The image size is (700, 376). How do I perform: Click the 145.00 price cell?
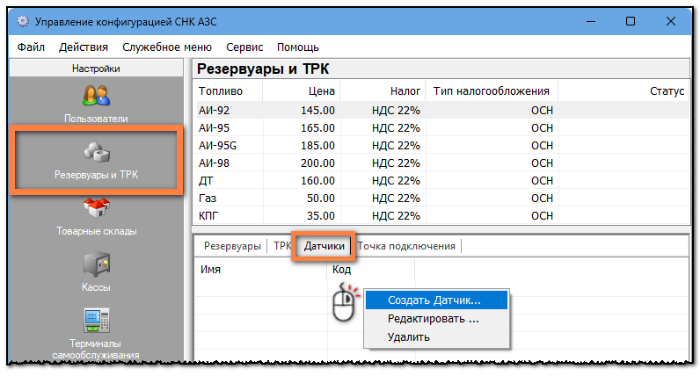(x=317, y=110)
